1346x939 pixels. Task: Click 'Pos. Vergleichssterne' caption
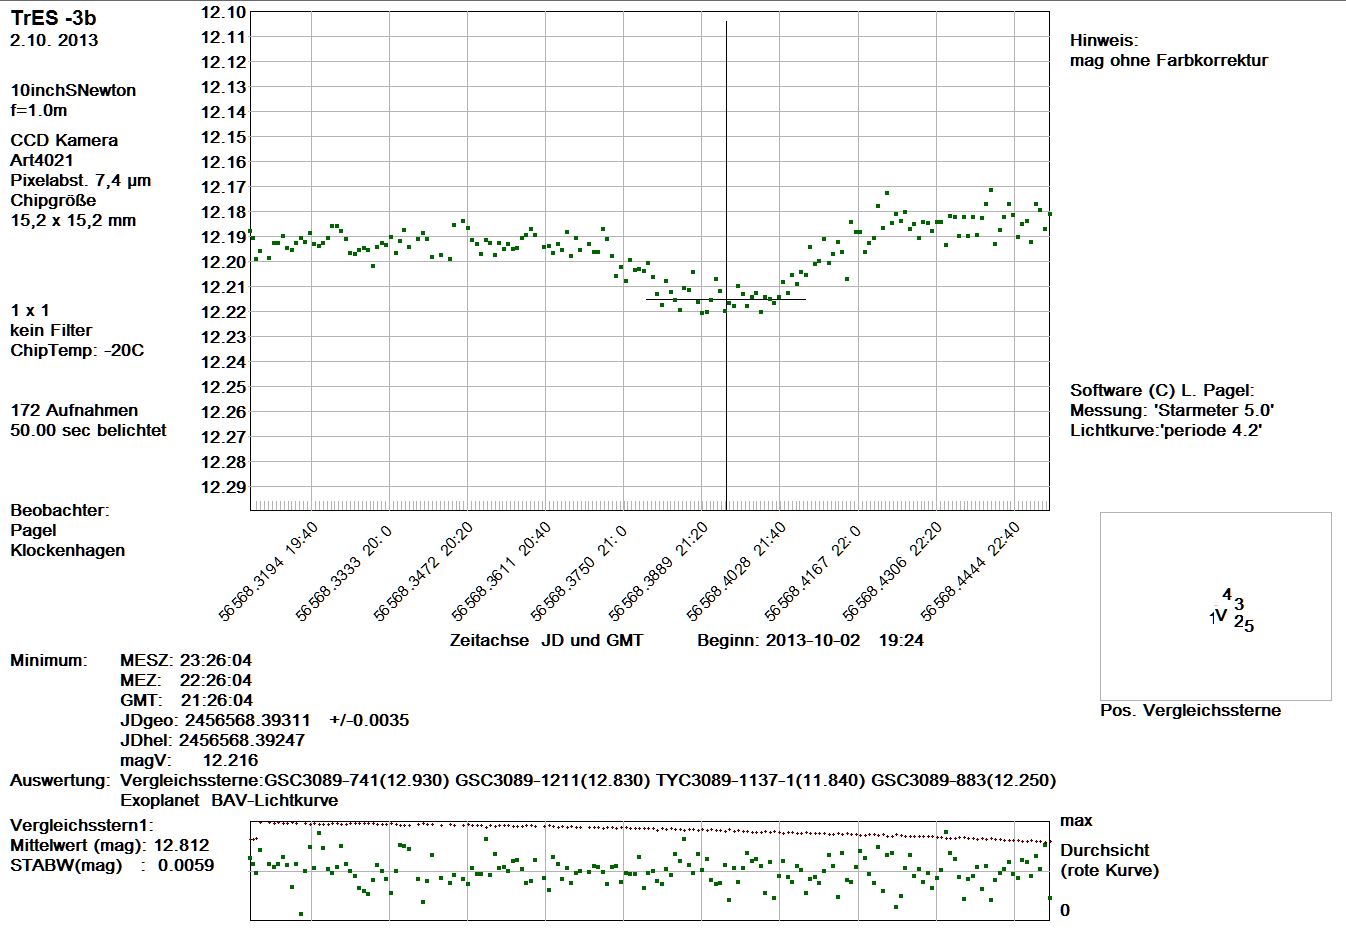(x=1190, y=710)
